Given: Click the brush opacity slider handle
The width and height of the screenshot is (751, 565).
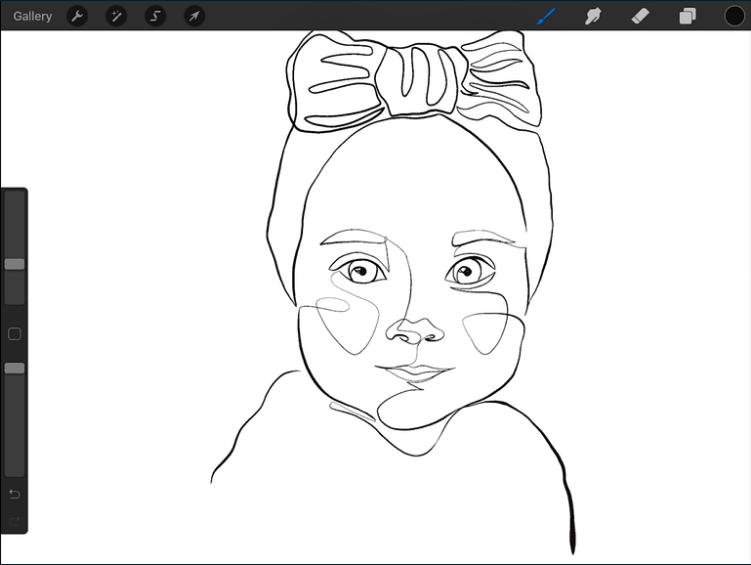Looking at the screenshot, I should tap(14, 368).
